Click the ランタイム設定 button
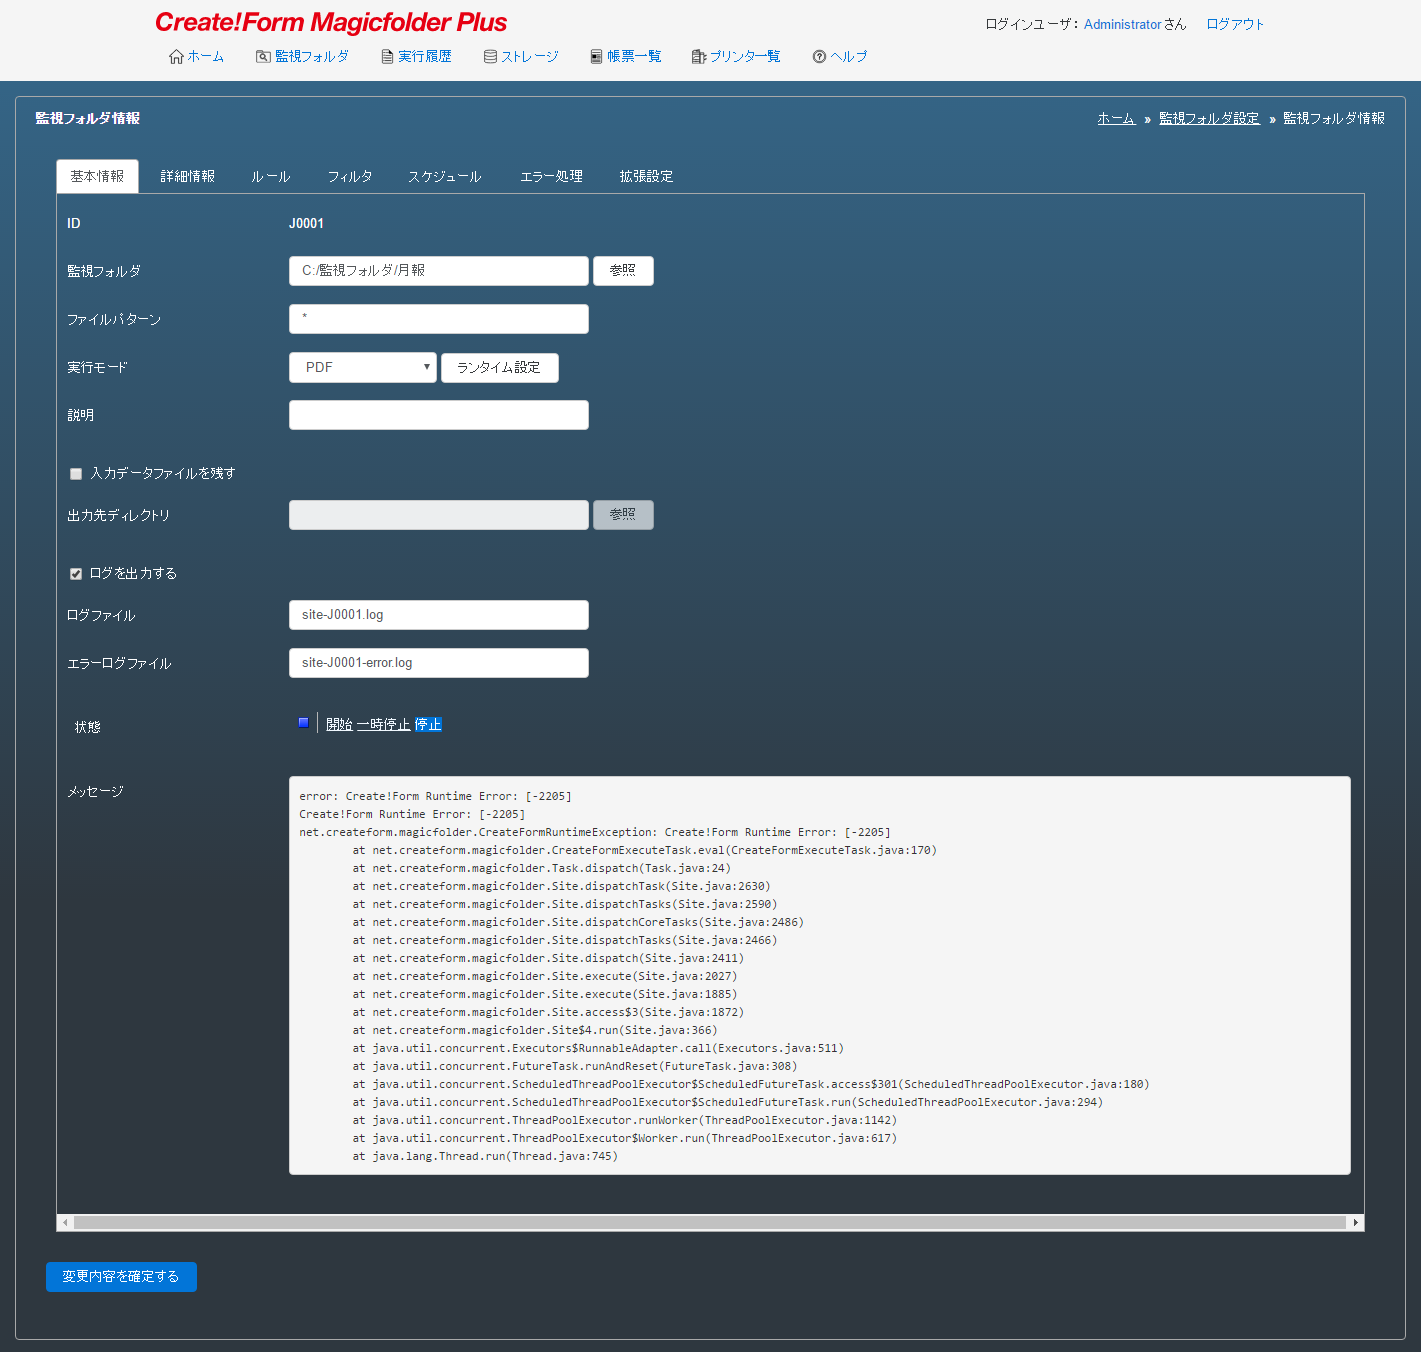This screenshot has width=1421, height=1352. (499, 367)
